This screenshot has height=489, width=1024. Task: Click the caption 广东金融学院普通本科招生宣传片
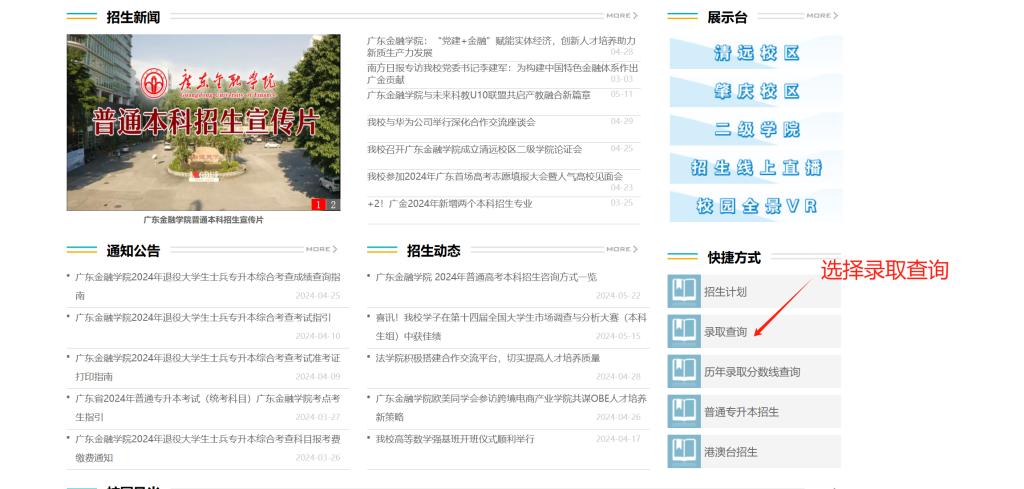coord(204,220)
